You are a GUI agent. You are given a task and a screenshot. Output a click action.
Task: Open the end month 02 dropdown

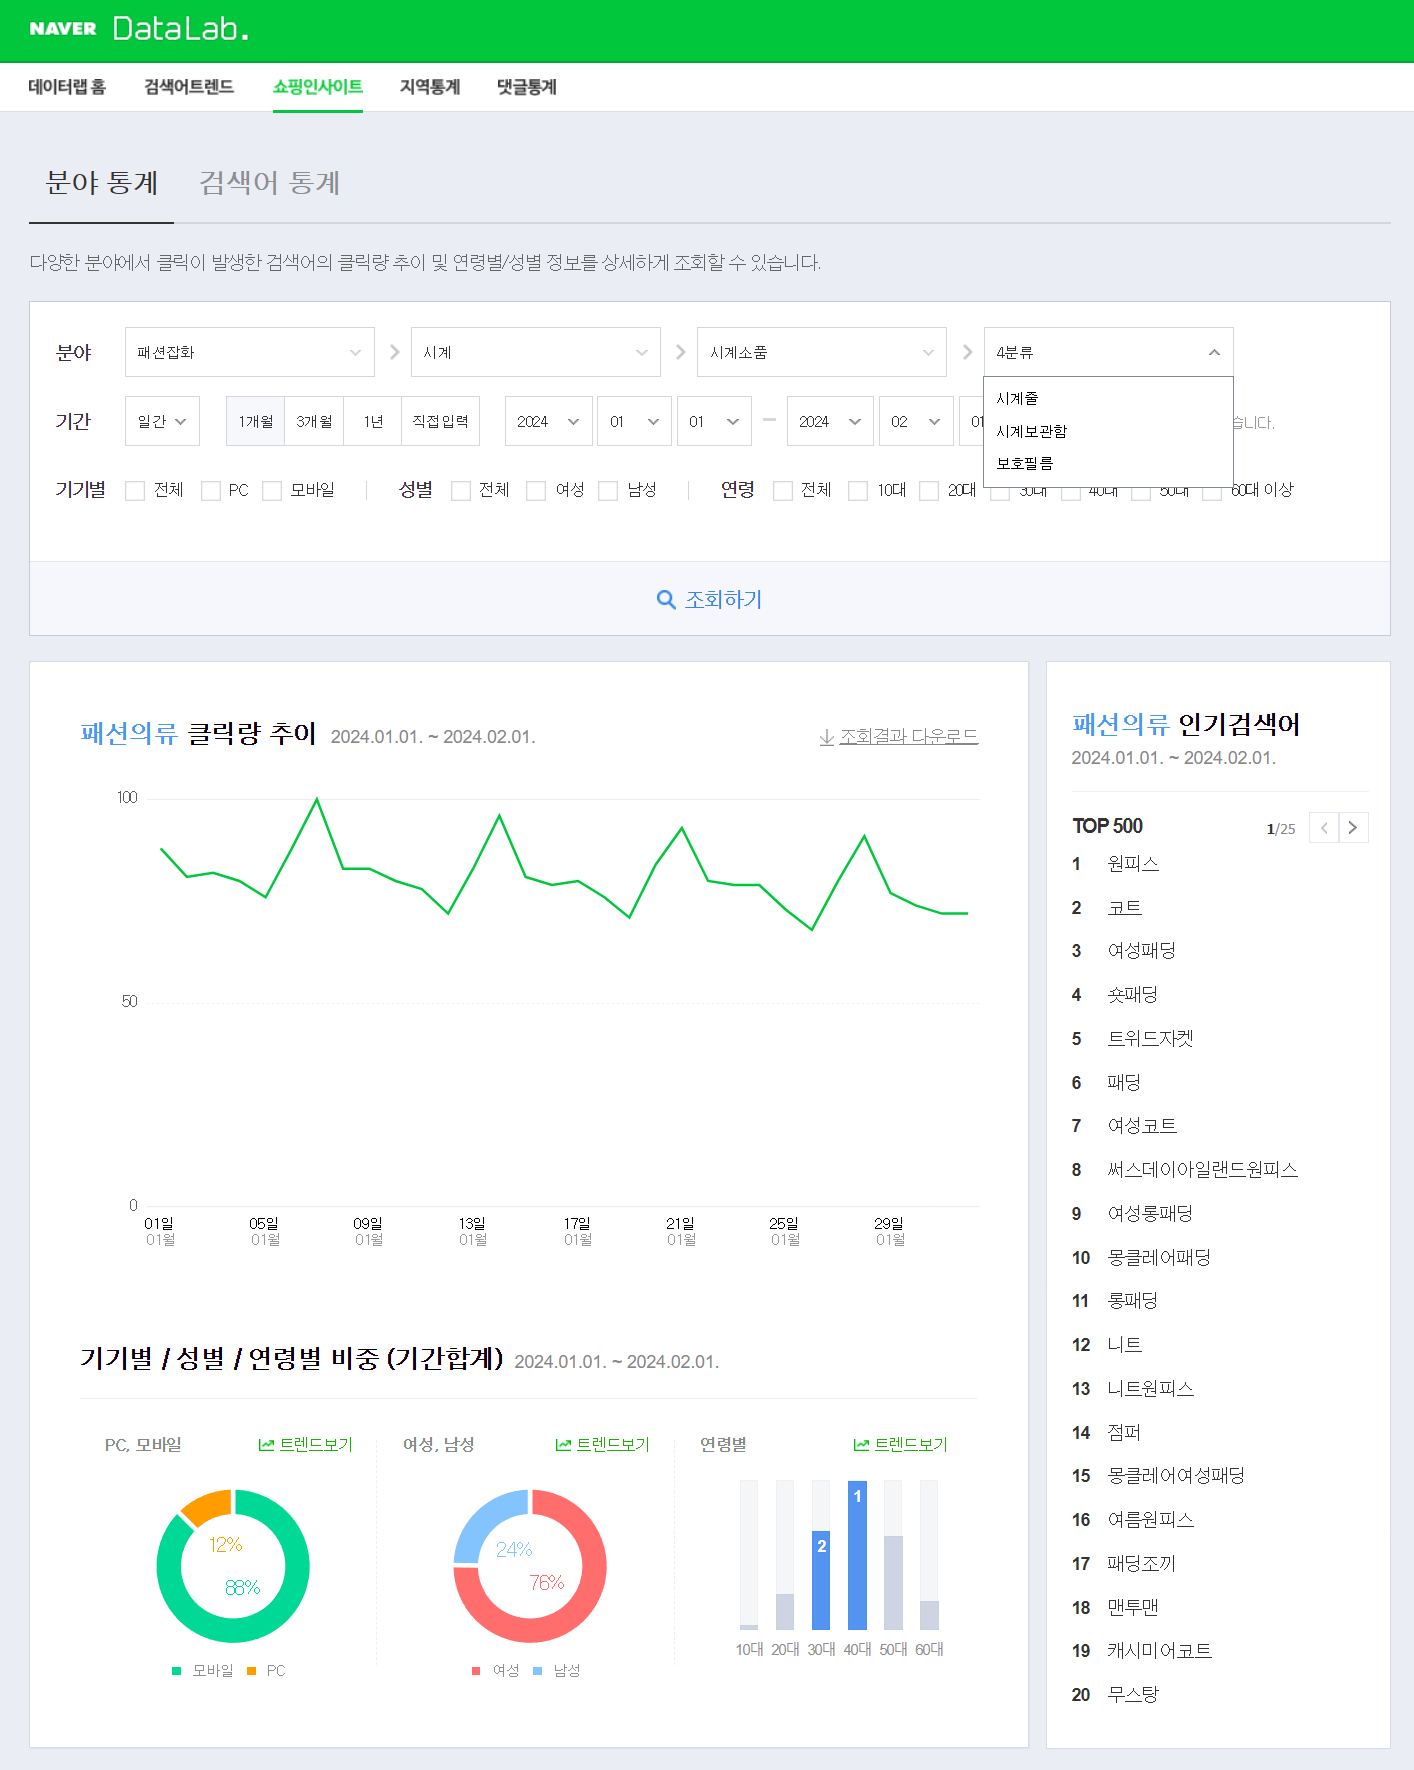916,421
